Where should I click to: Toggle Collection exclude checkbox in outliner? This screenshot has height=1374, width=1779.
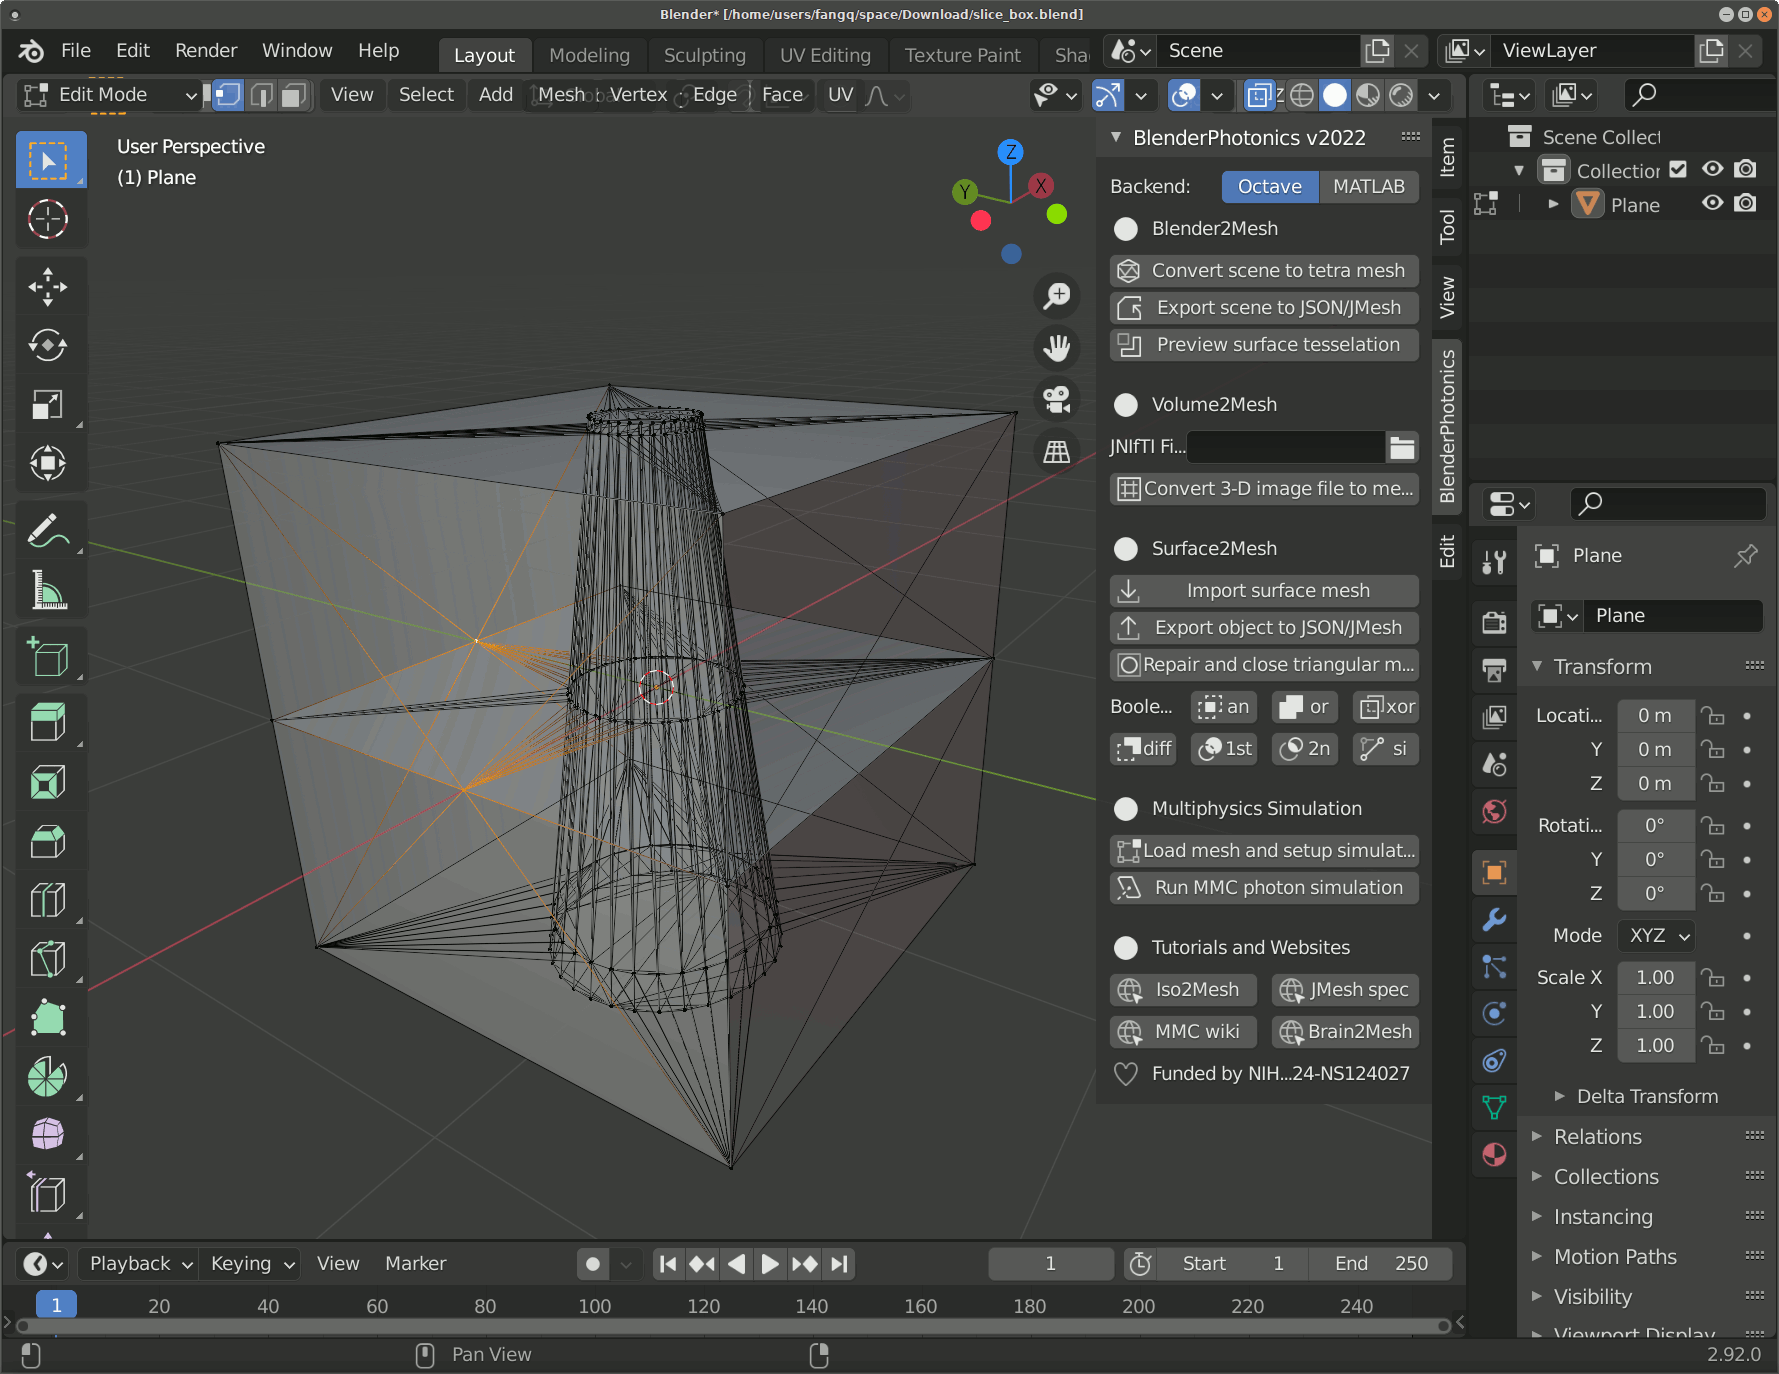tap(1678, 170)
